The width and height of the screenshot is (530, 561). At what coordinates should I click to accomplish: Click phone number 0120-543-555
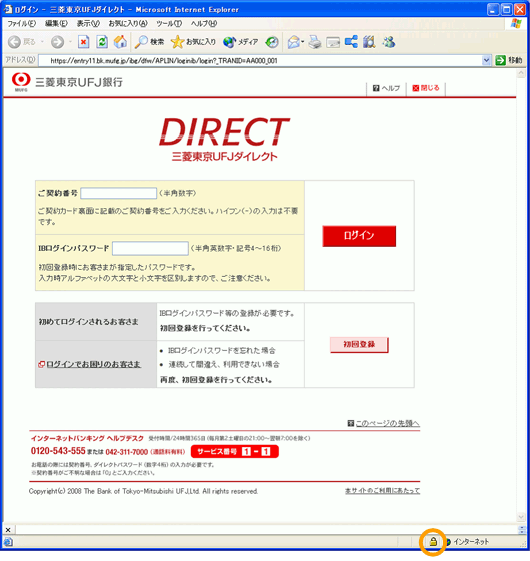[58, 451]
